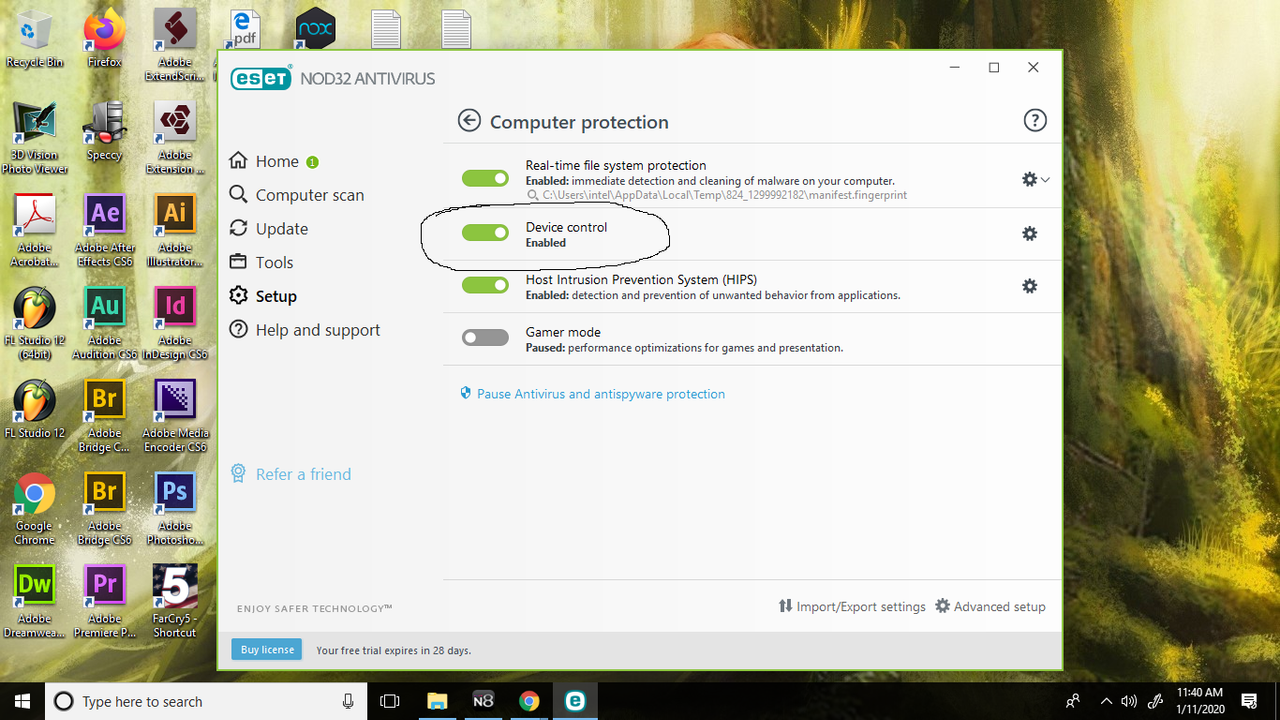Click the taskbar search box

tap(206, 701)
